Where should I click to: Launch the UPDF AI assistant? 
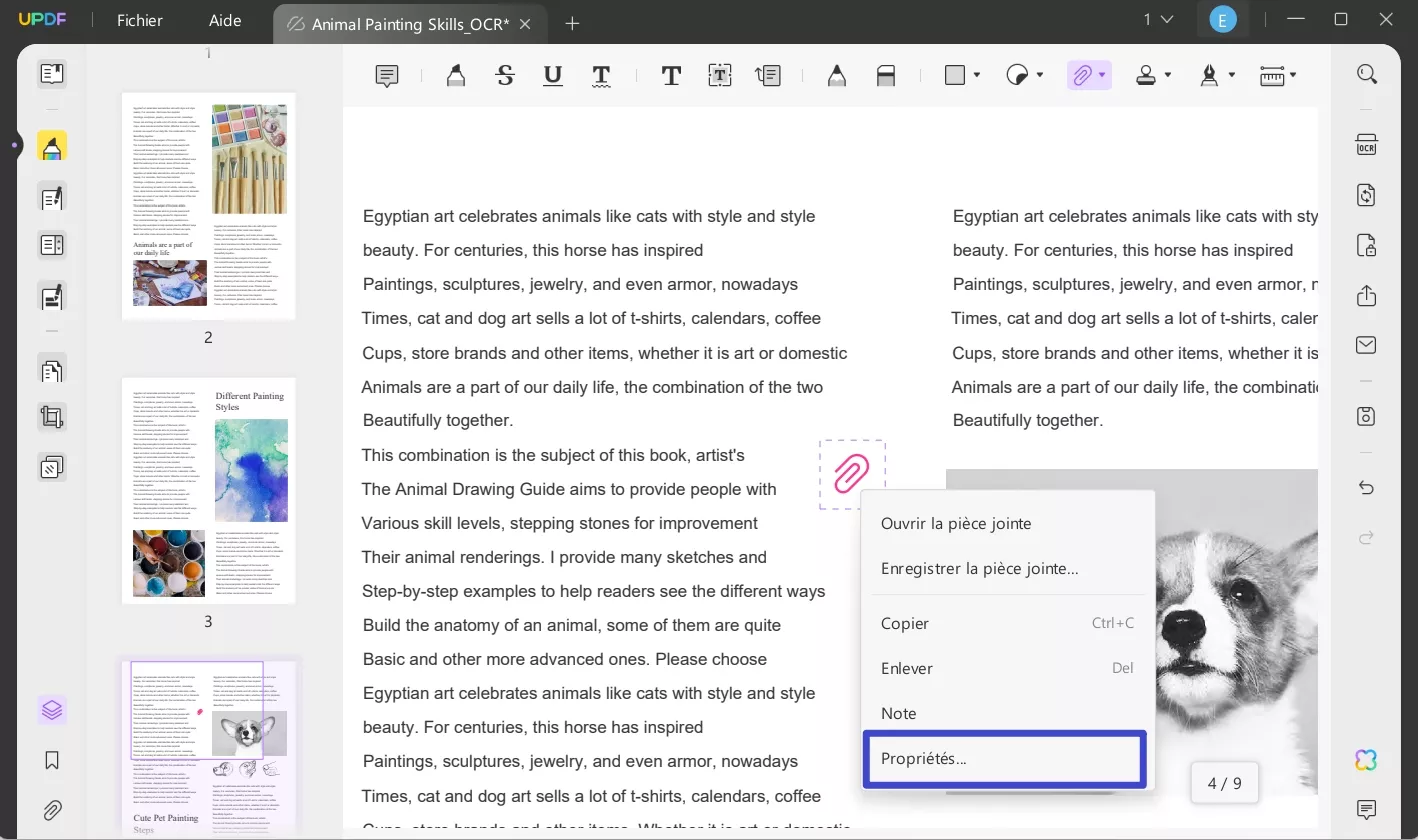point(1366,760)
